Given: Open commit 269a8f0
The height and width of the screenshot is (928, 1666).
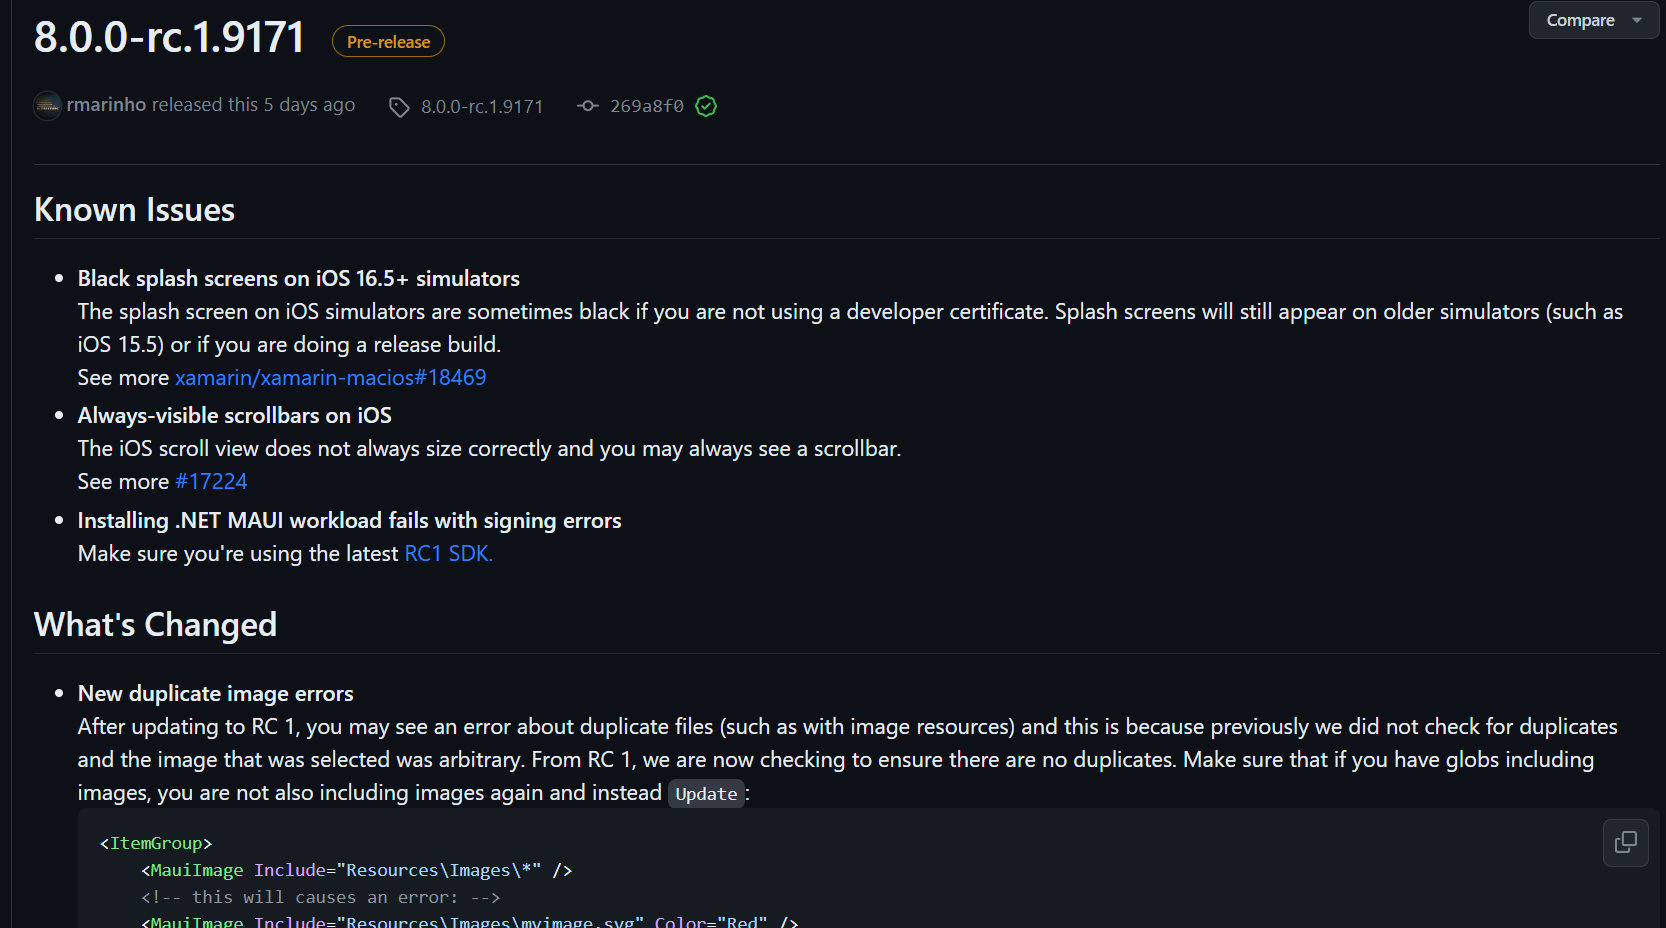Looking at the screenshot, I should 647,106.
